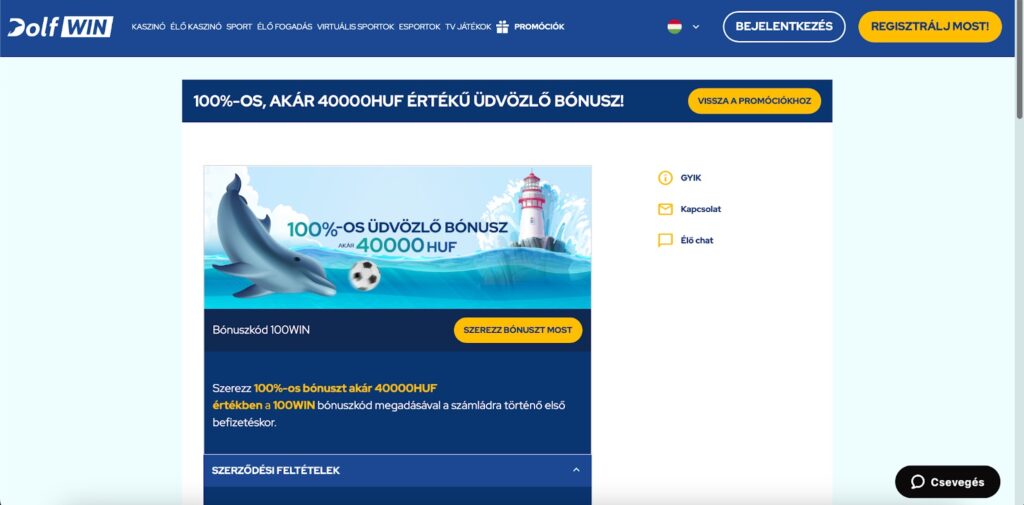Screen dimensions: 1024x505
Task: Open Virtuális Sportok in navigation
Action: 355,27
